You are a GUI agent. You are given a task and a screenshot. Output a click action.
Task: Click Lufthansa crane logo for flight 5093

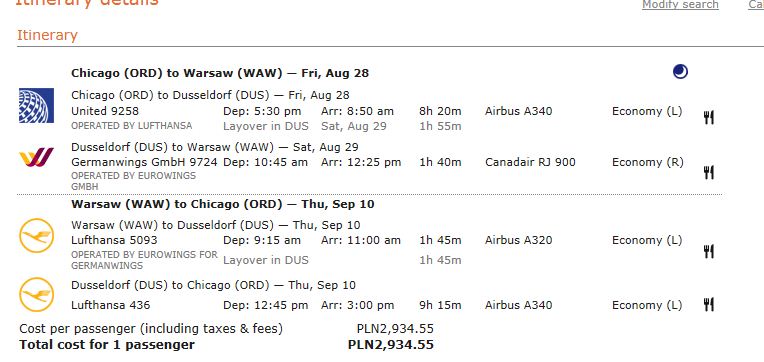point(37,236)
